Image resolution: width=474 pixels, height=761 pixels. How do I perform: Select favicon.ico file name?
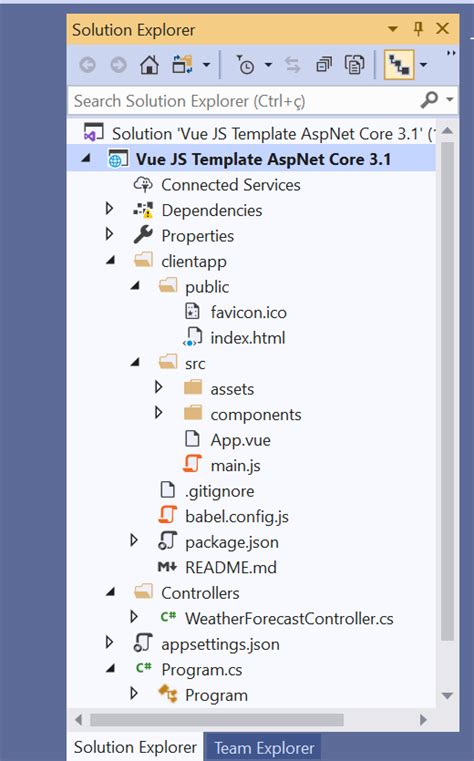pos(248,313)
